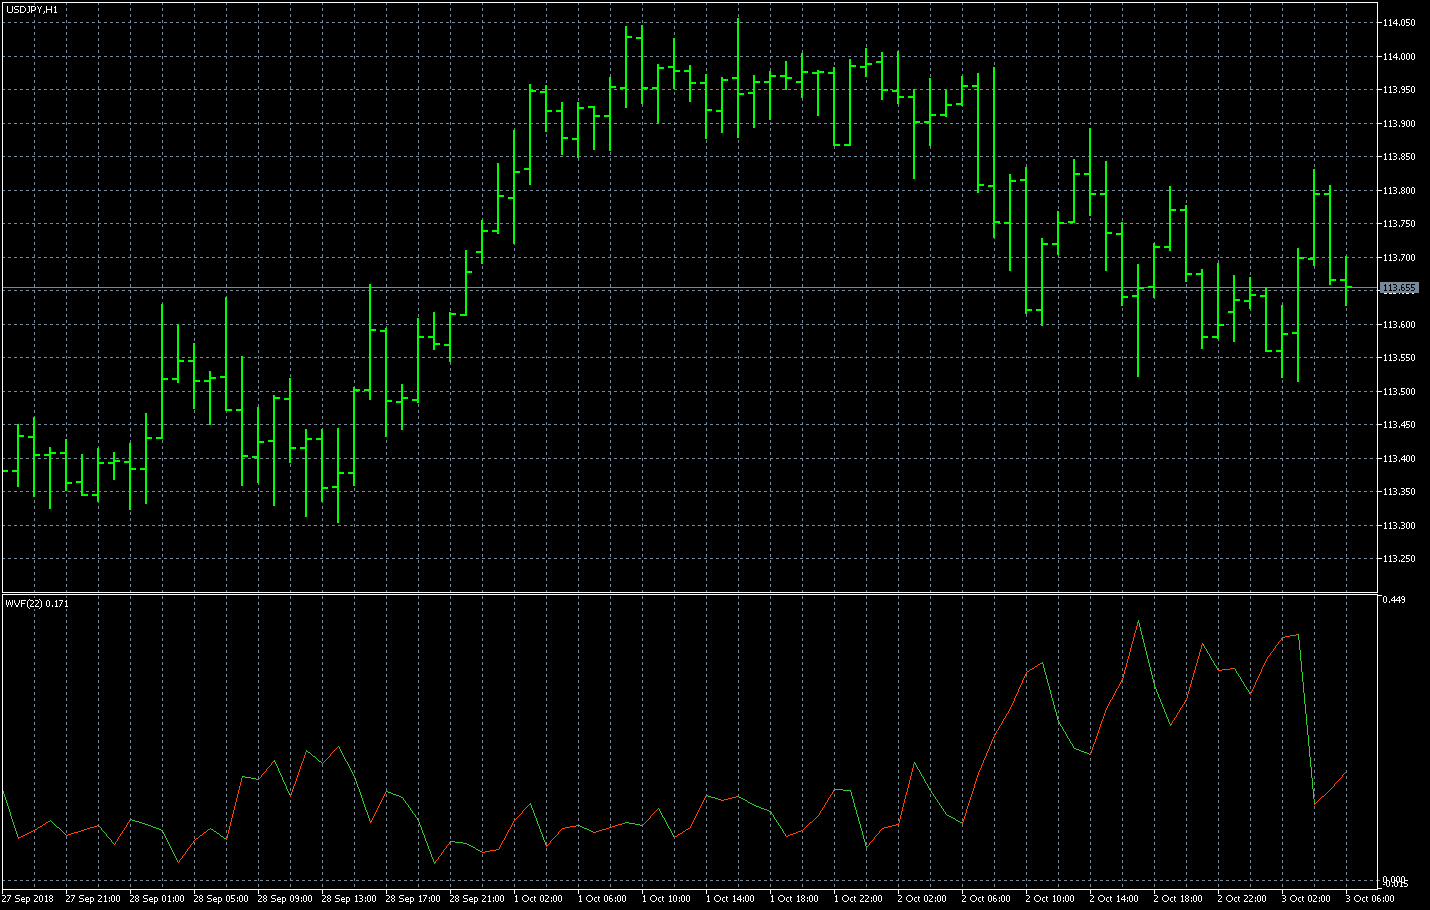Viewport: 1430px width, 910px height.
Task: Pick the 28 Sep 05:00 time label
Action: point(221,899)
